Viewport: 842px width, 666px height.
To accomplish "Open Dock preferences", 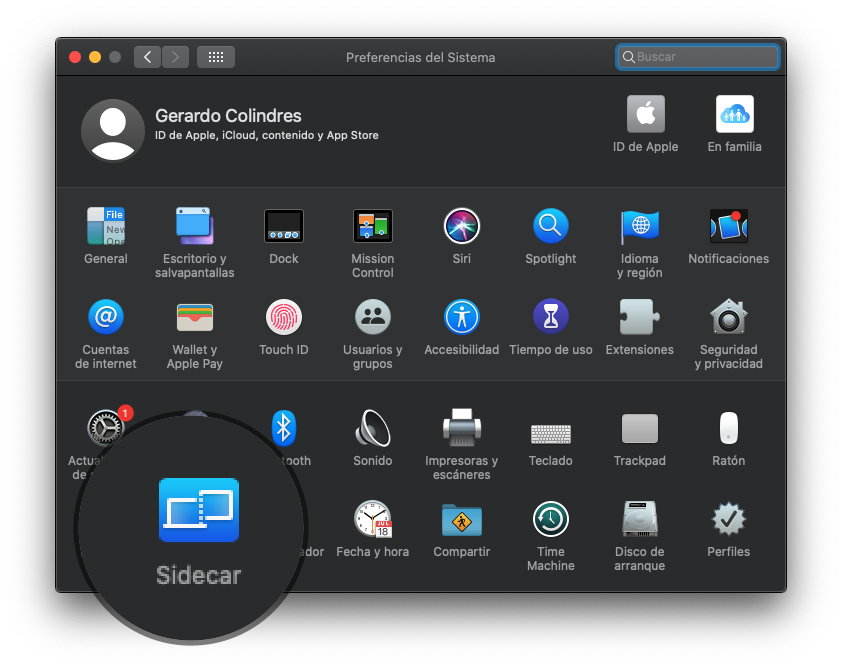I will point(283,226).
